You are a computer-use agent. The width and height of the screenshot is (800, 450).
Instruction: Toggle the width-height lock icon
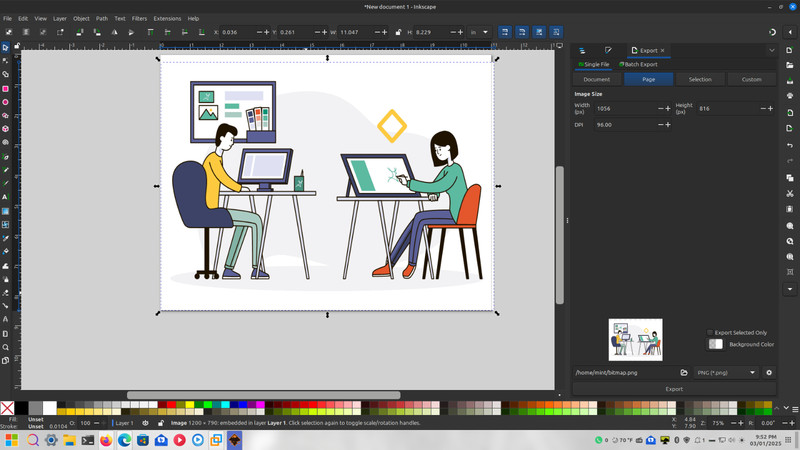pyautogui.click(x=398, y=32)
